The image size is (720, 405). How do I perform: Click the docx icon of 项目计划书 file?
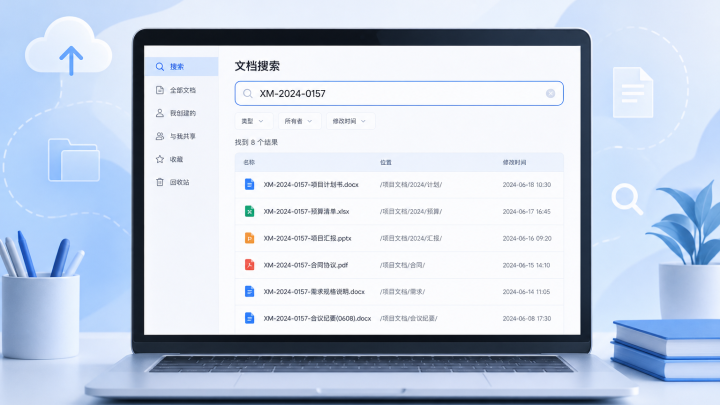point(249,185)
